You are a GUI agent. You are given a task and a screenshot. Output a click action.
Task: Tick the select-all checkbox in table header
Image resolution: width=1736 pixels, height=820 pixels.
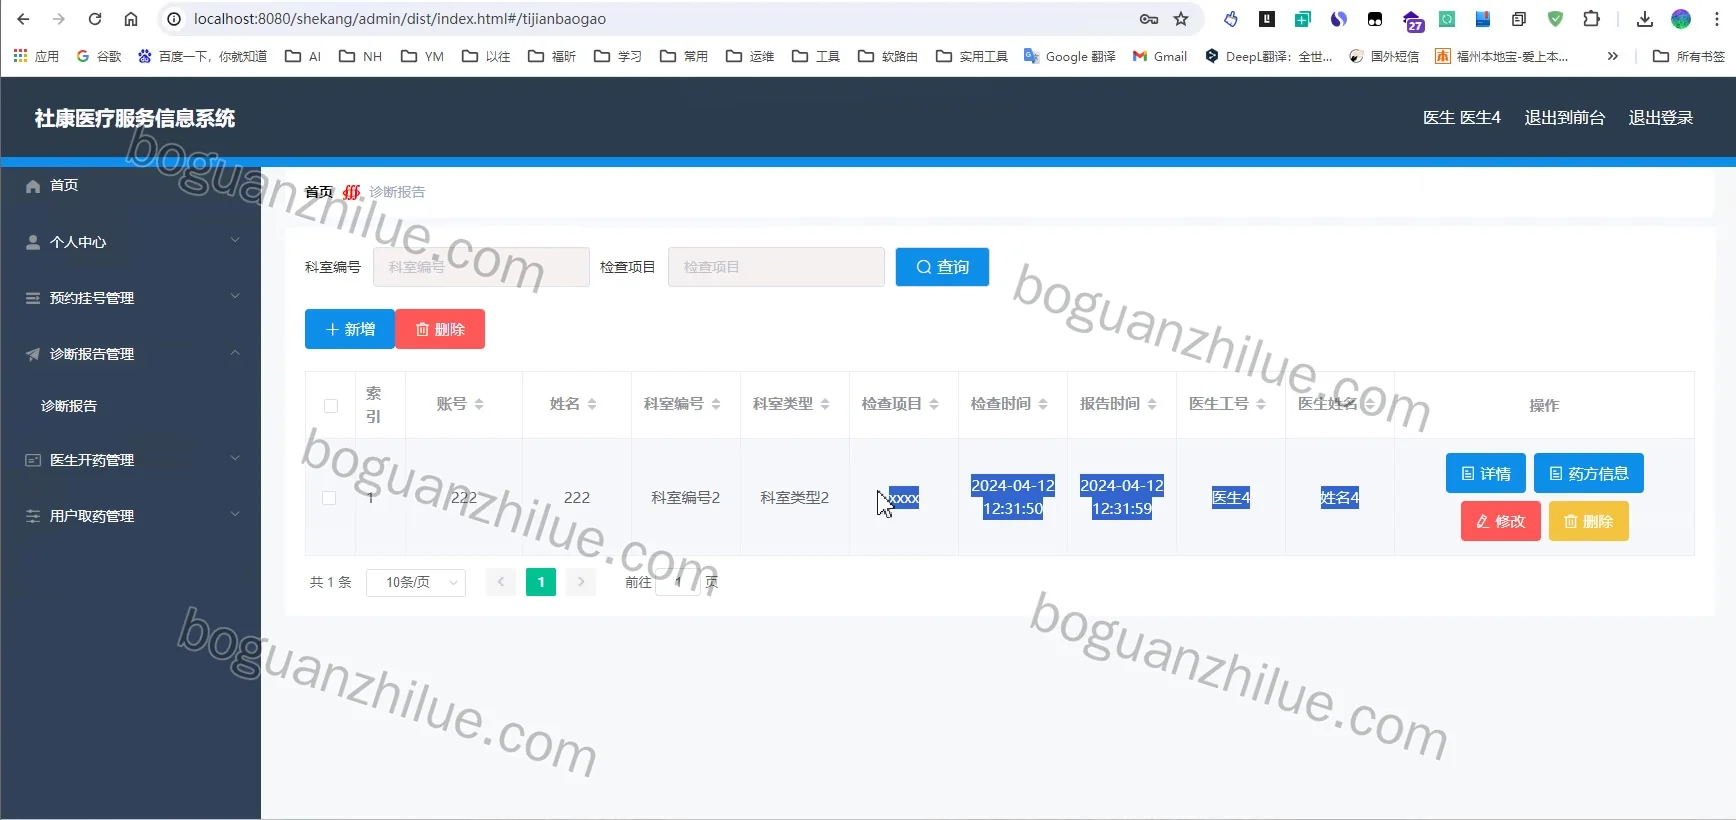point(331,406)
